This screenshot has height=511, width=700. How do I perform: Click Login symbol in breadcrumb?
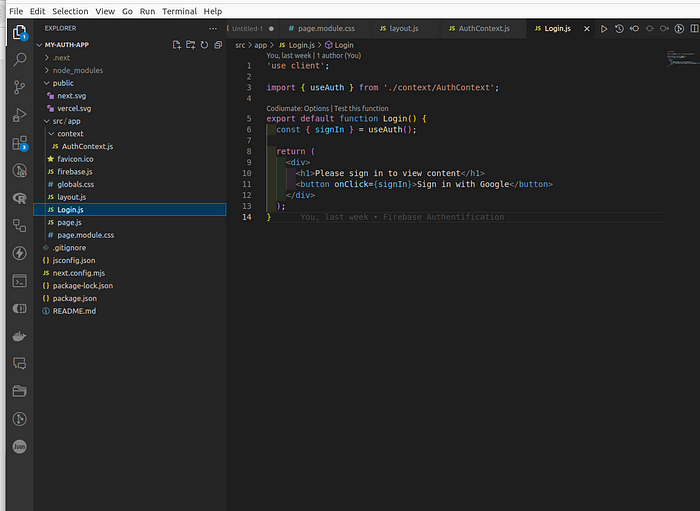[x=339, y=45]
